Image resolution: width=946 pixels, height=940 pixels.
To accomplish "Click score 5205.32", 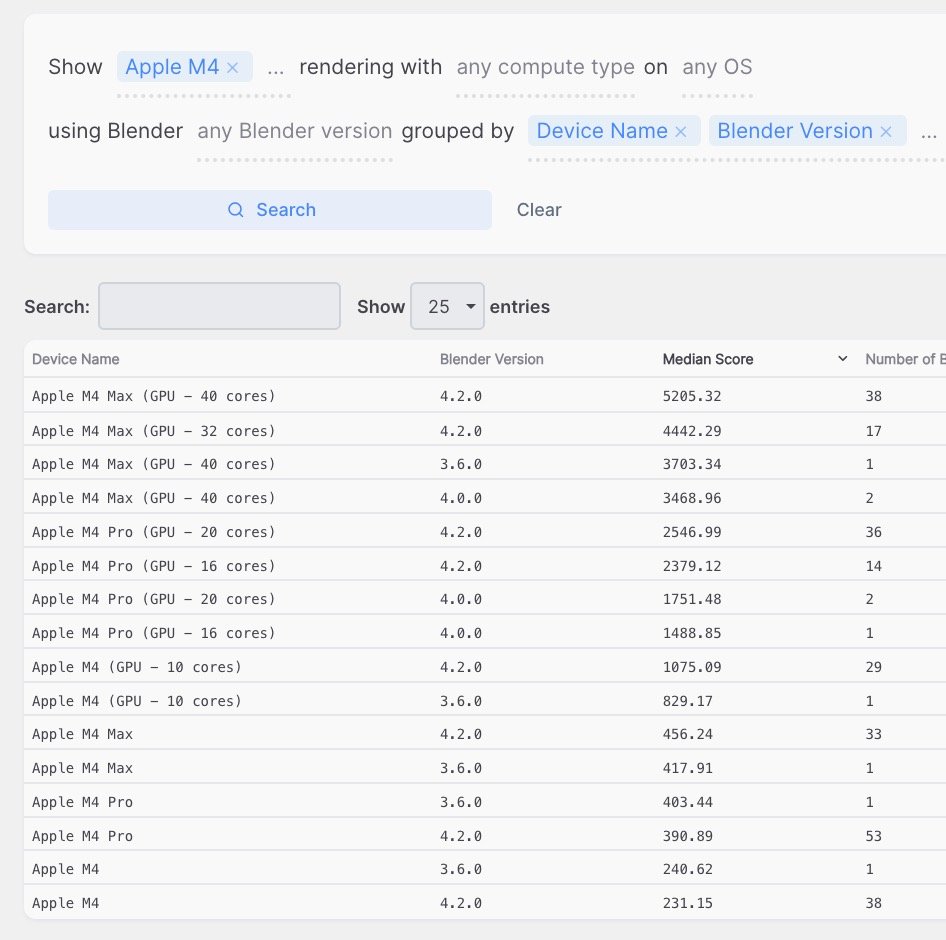I will (x=692, y=396).
